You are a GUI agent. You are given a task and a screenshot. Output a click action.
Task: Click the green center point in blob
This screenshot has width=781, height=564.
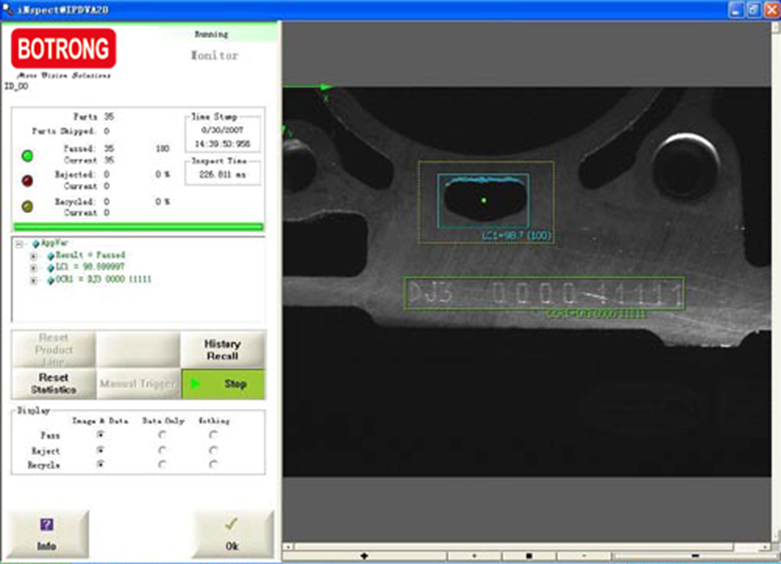pyautogui.click(x=484, y=200)
